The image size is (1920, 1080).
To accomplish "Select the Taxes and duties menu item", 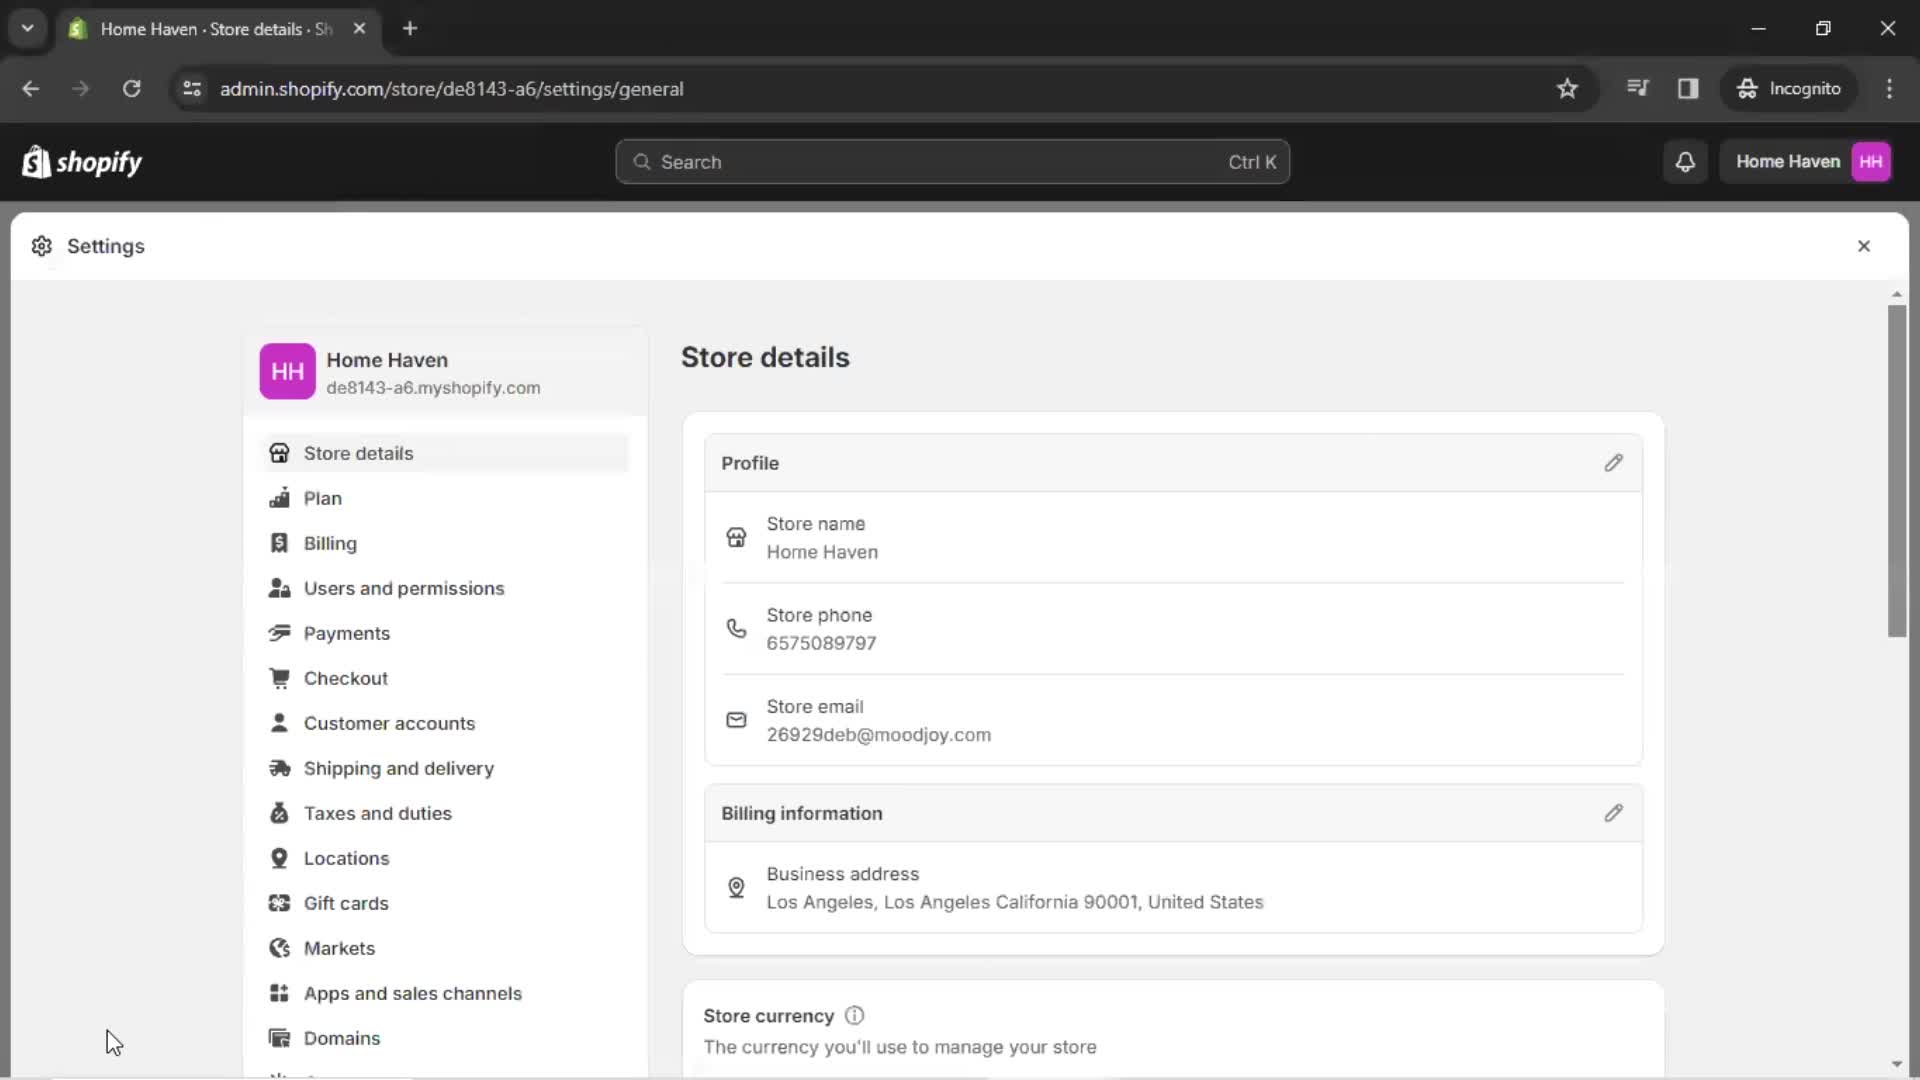I will 377,812.
